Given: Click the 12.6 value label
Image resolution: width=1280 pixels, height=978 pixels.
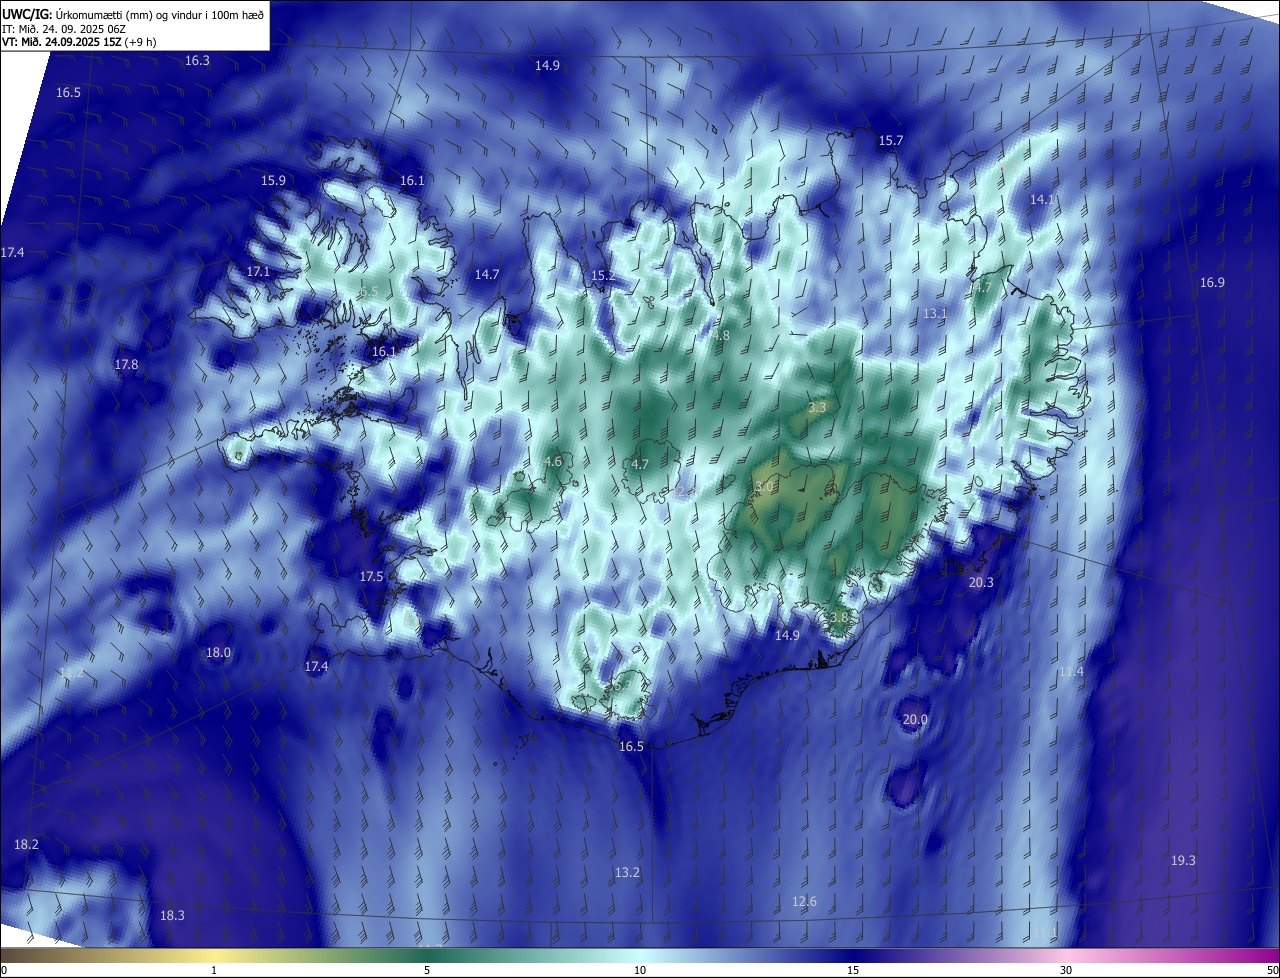Looking at the screenshot, I should pyautogui.click(x=804, y=902).
